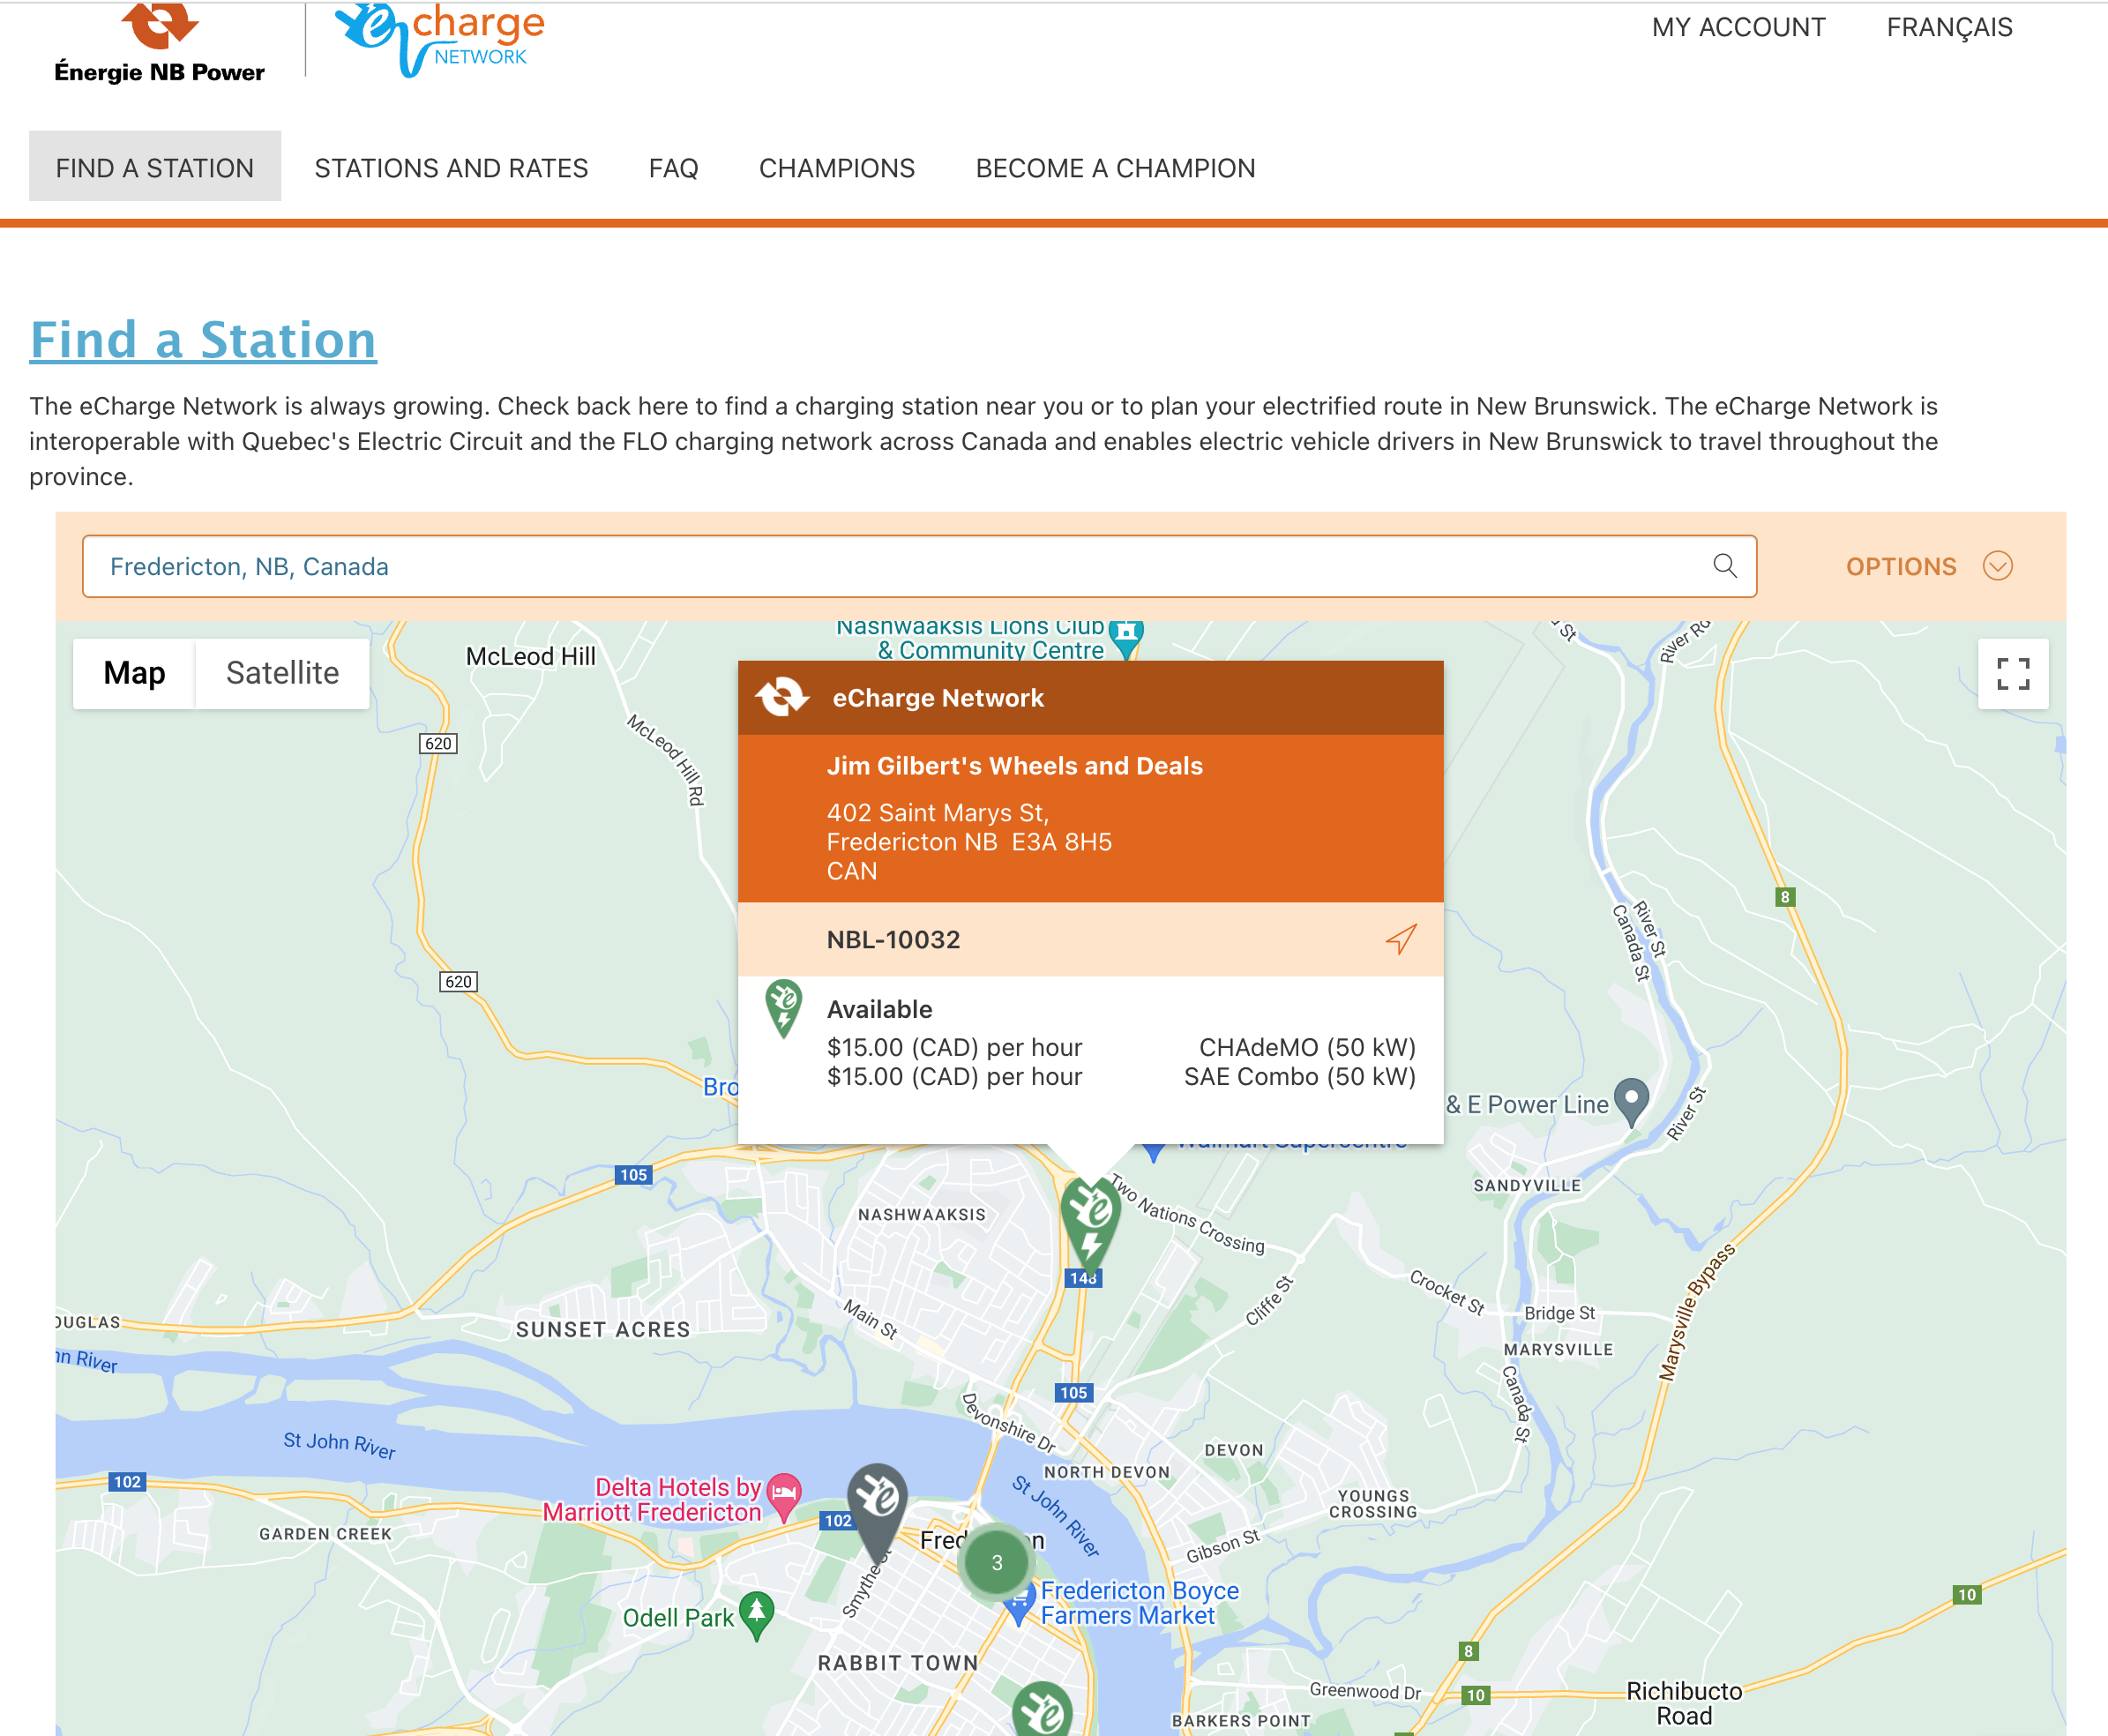This screenshot has width=2108, height=1736.
Task: Click the green charger map pin near Two Nations Crossing
Action: click(x=1090, y=1224)
